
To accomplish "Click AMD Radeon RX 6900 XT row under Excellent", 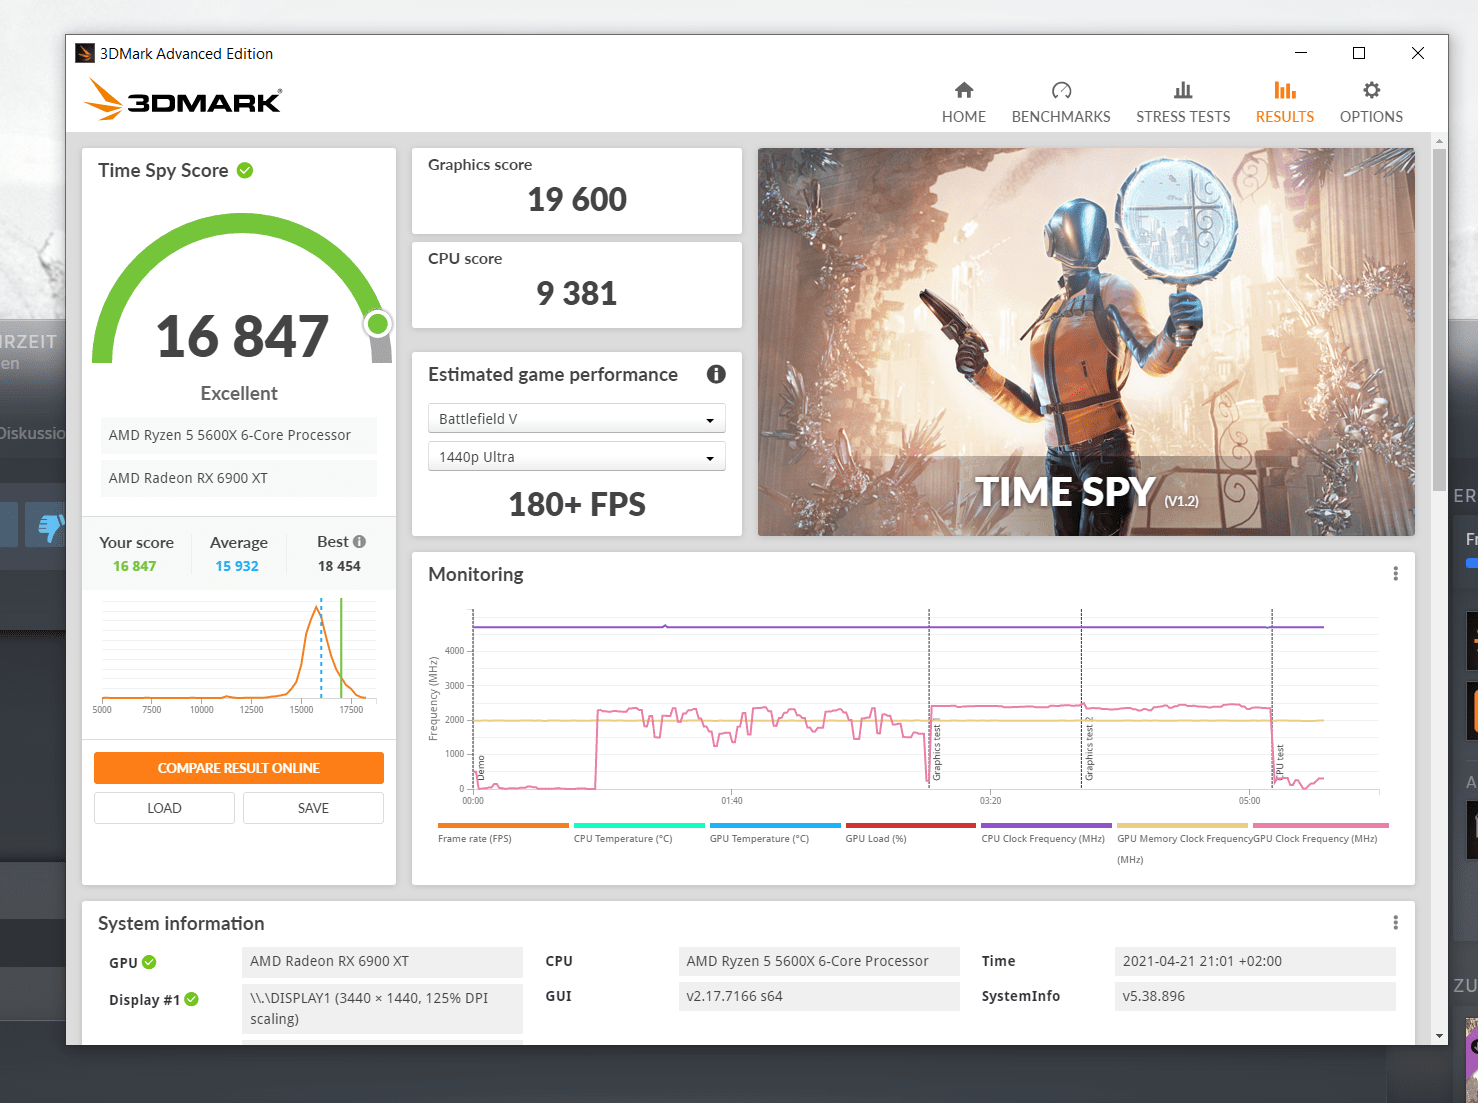I will (x=239, y=478).
